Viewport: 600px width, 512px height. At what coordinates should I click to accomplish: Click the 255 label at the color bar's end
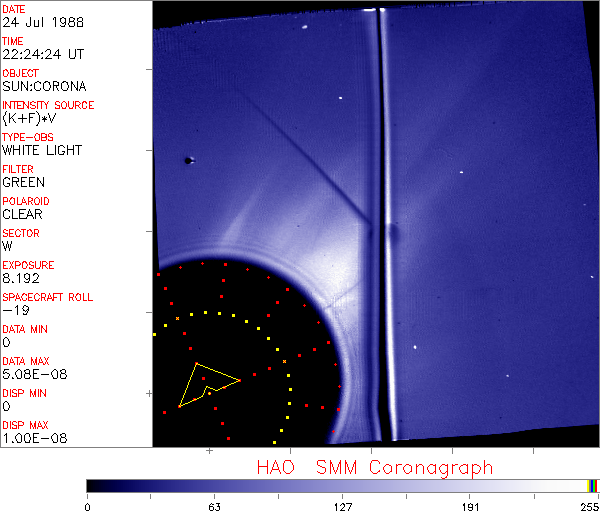point(588,505)
